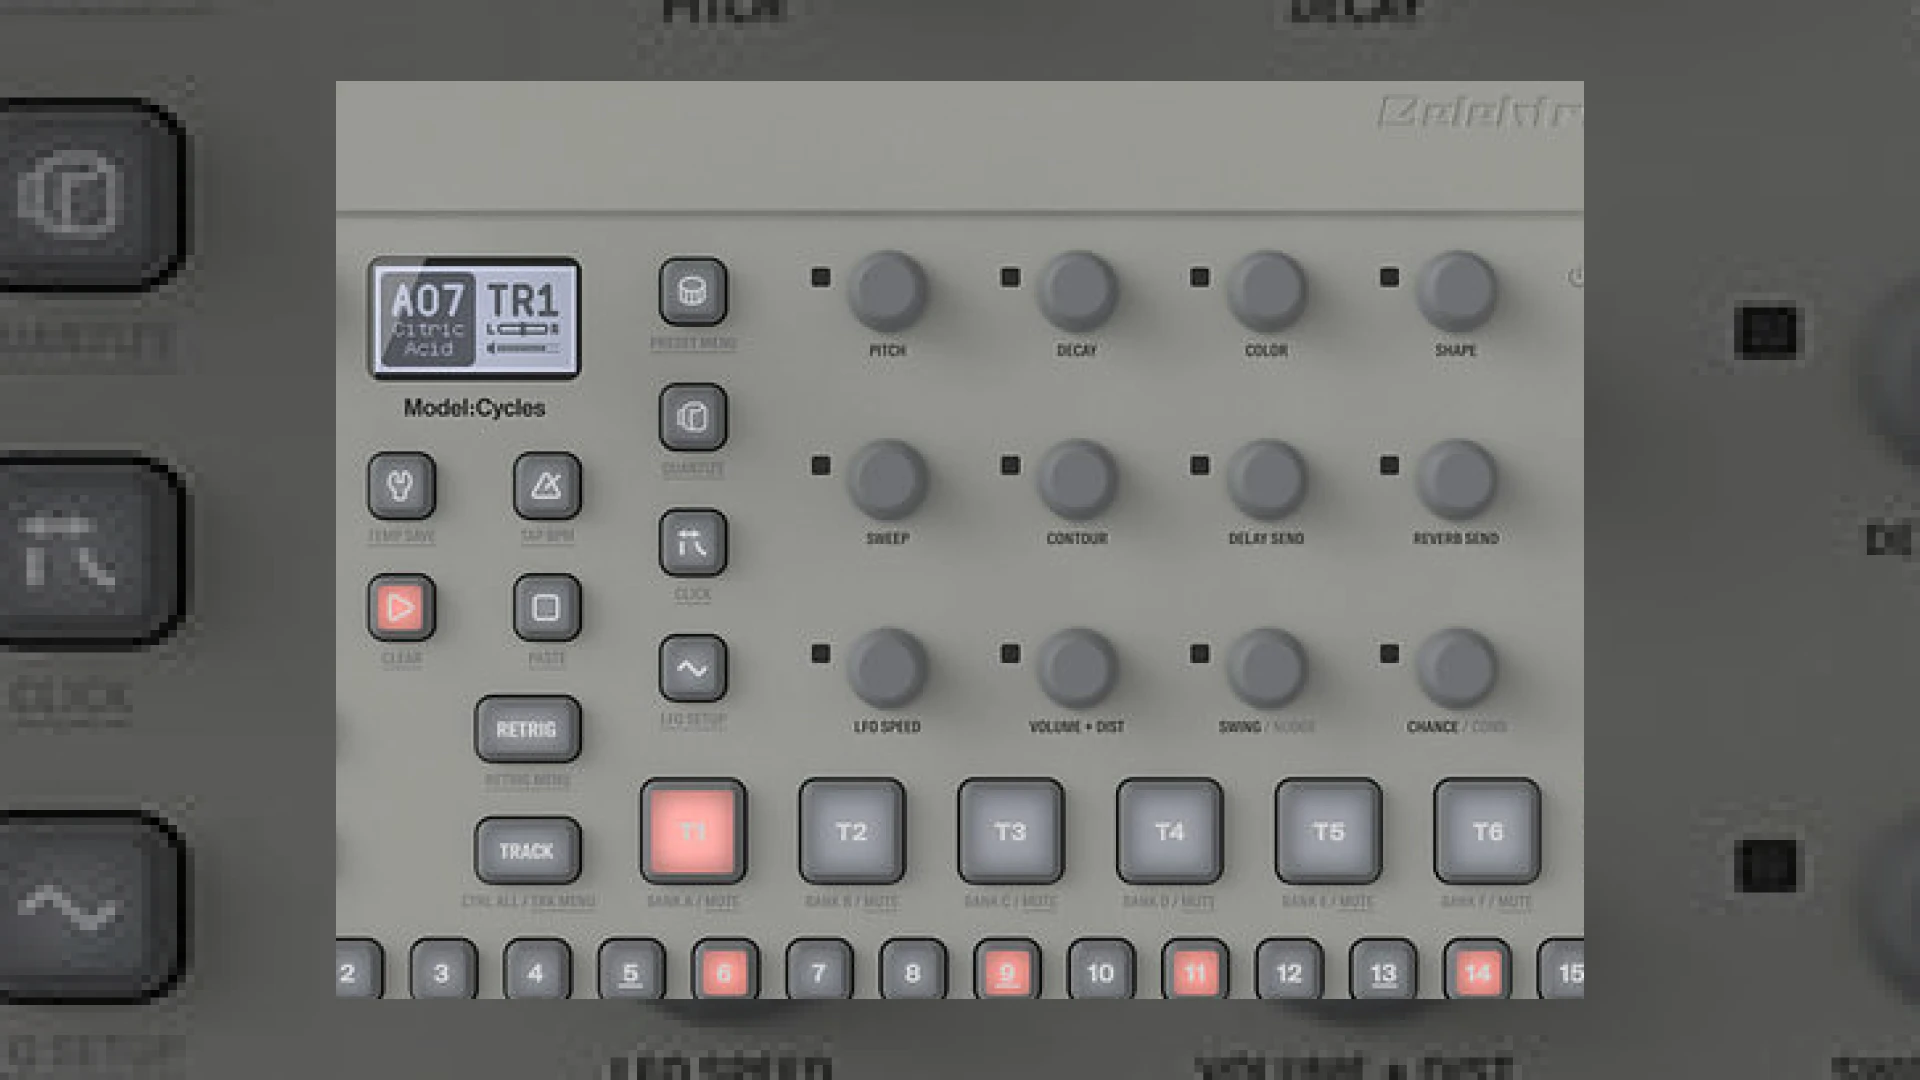
Task: Push the TRACK button
Action: [x=527, y=851]
